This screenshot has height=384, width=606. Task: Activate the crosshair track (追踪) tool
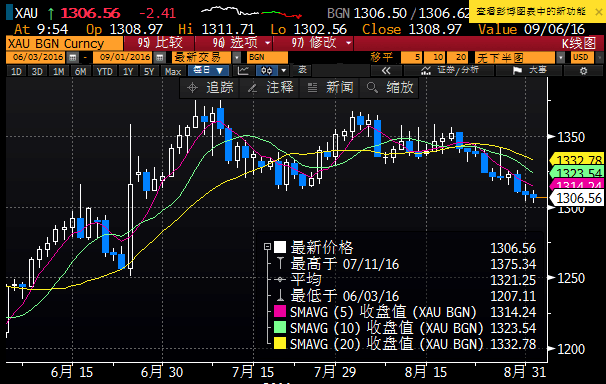coord(210,88)
